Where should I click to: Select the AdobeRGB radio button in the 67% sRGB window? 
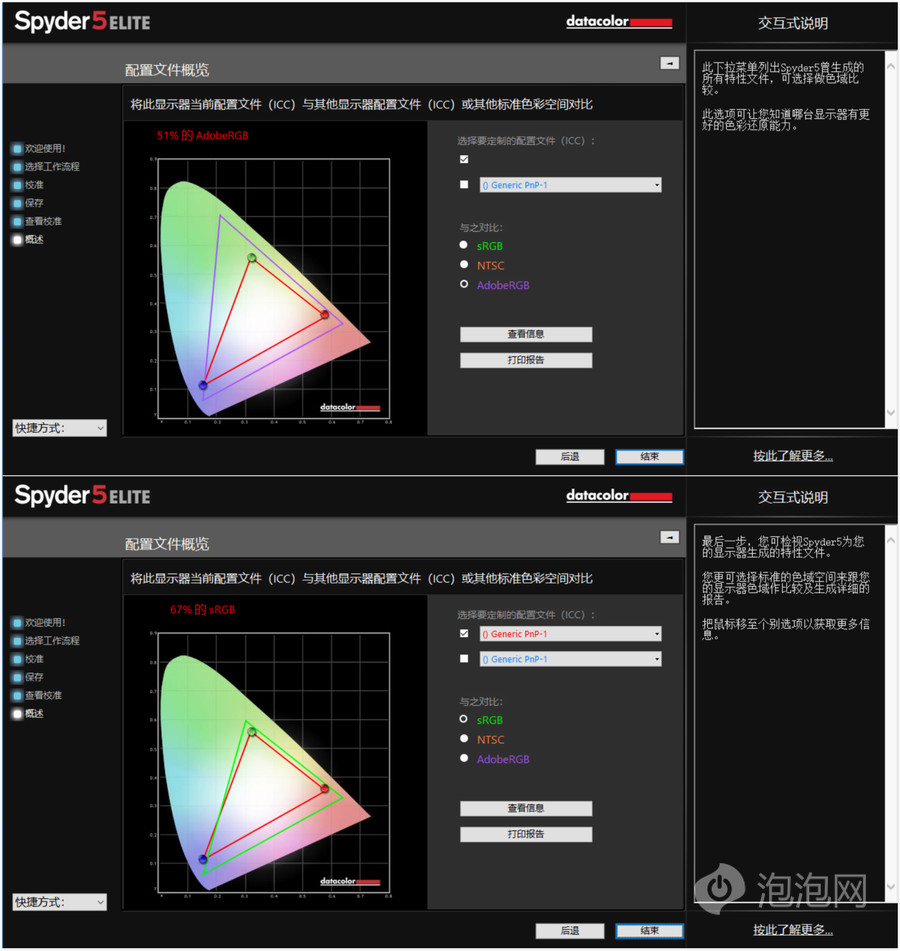(463, 759)
